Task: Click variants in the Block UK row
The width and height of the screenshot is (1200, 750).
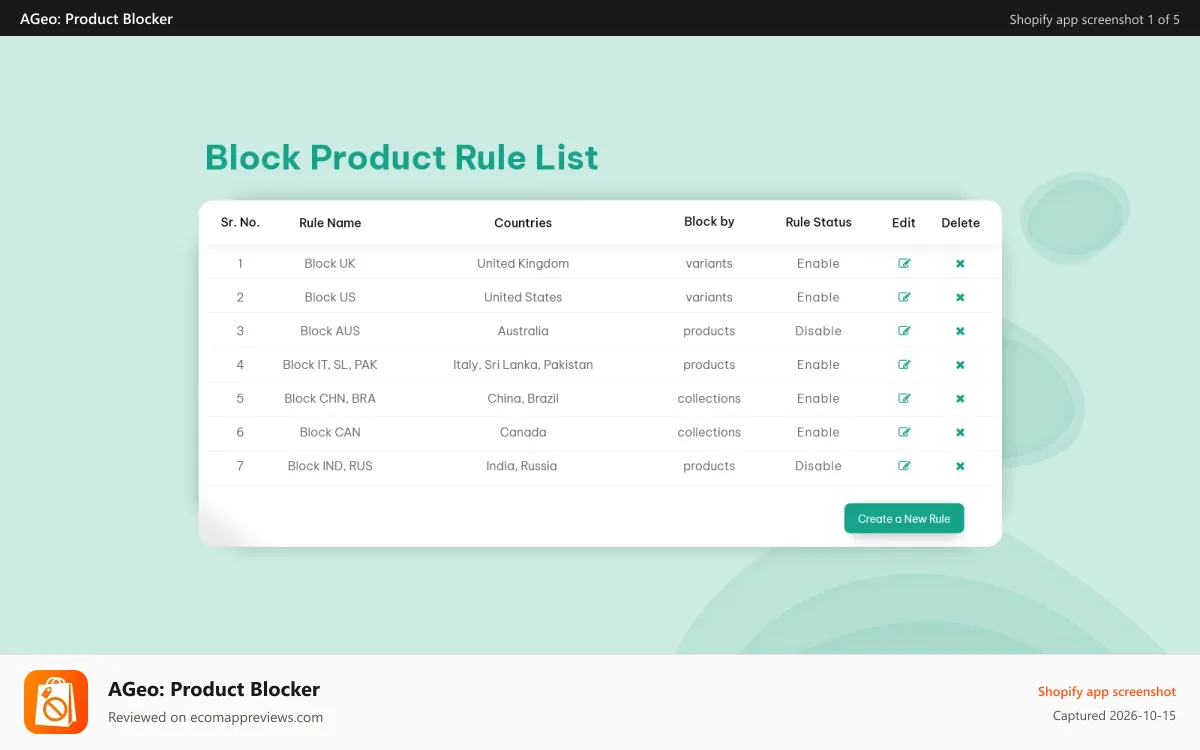Action: point(709,264)
